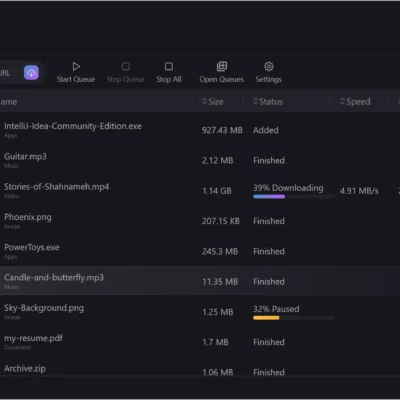Click the Start Queue play icon
This screenshot has height=400, width=400.
(76, 66)
